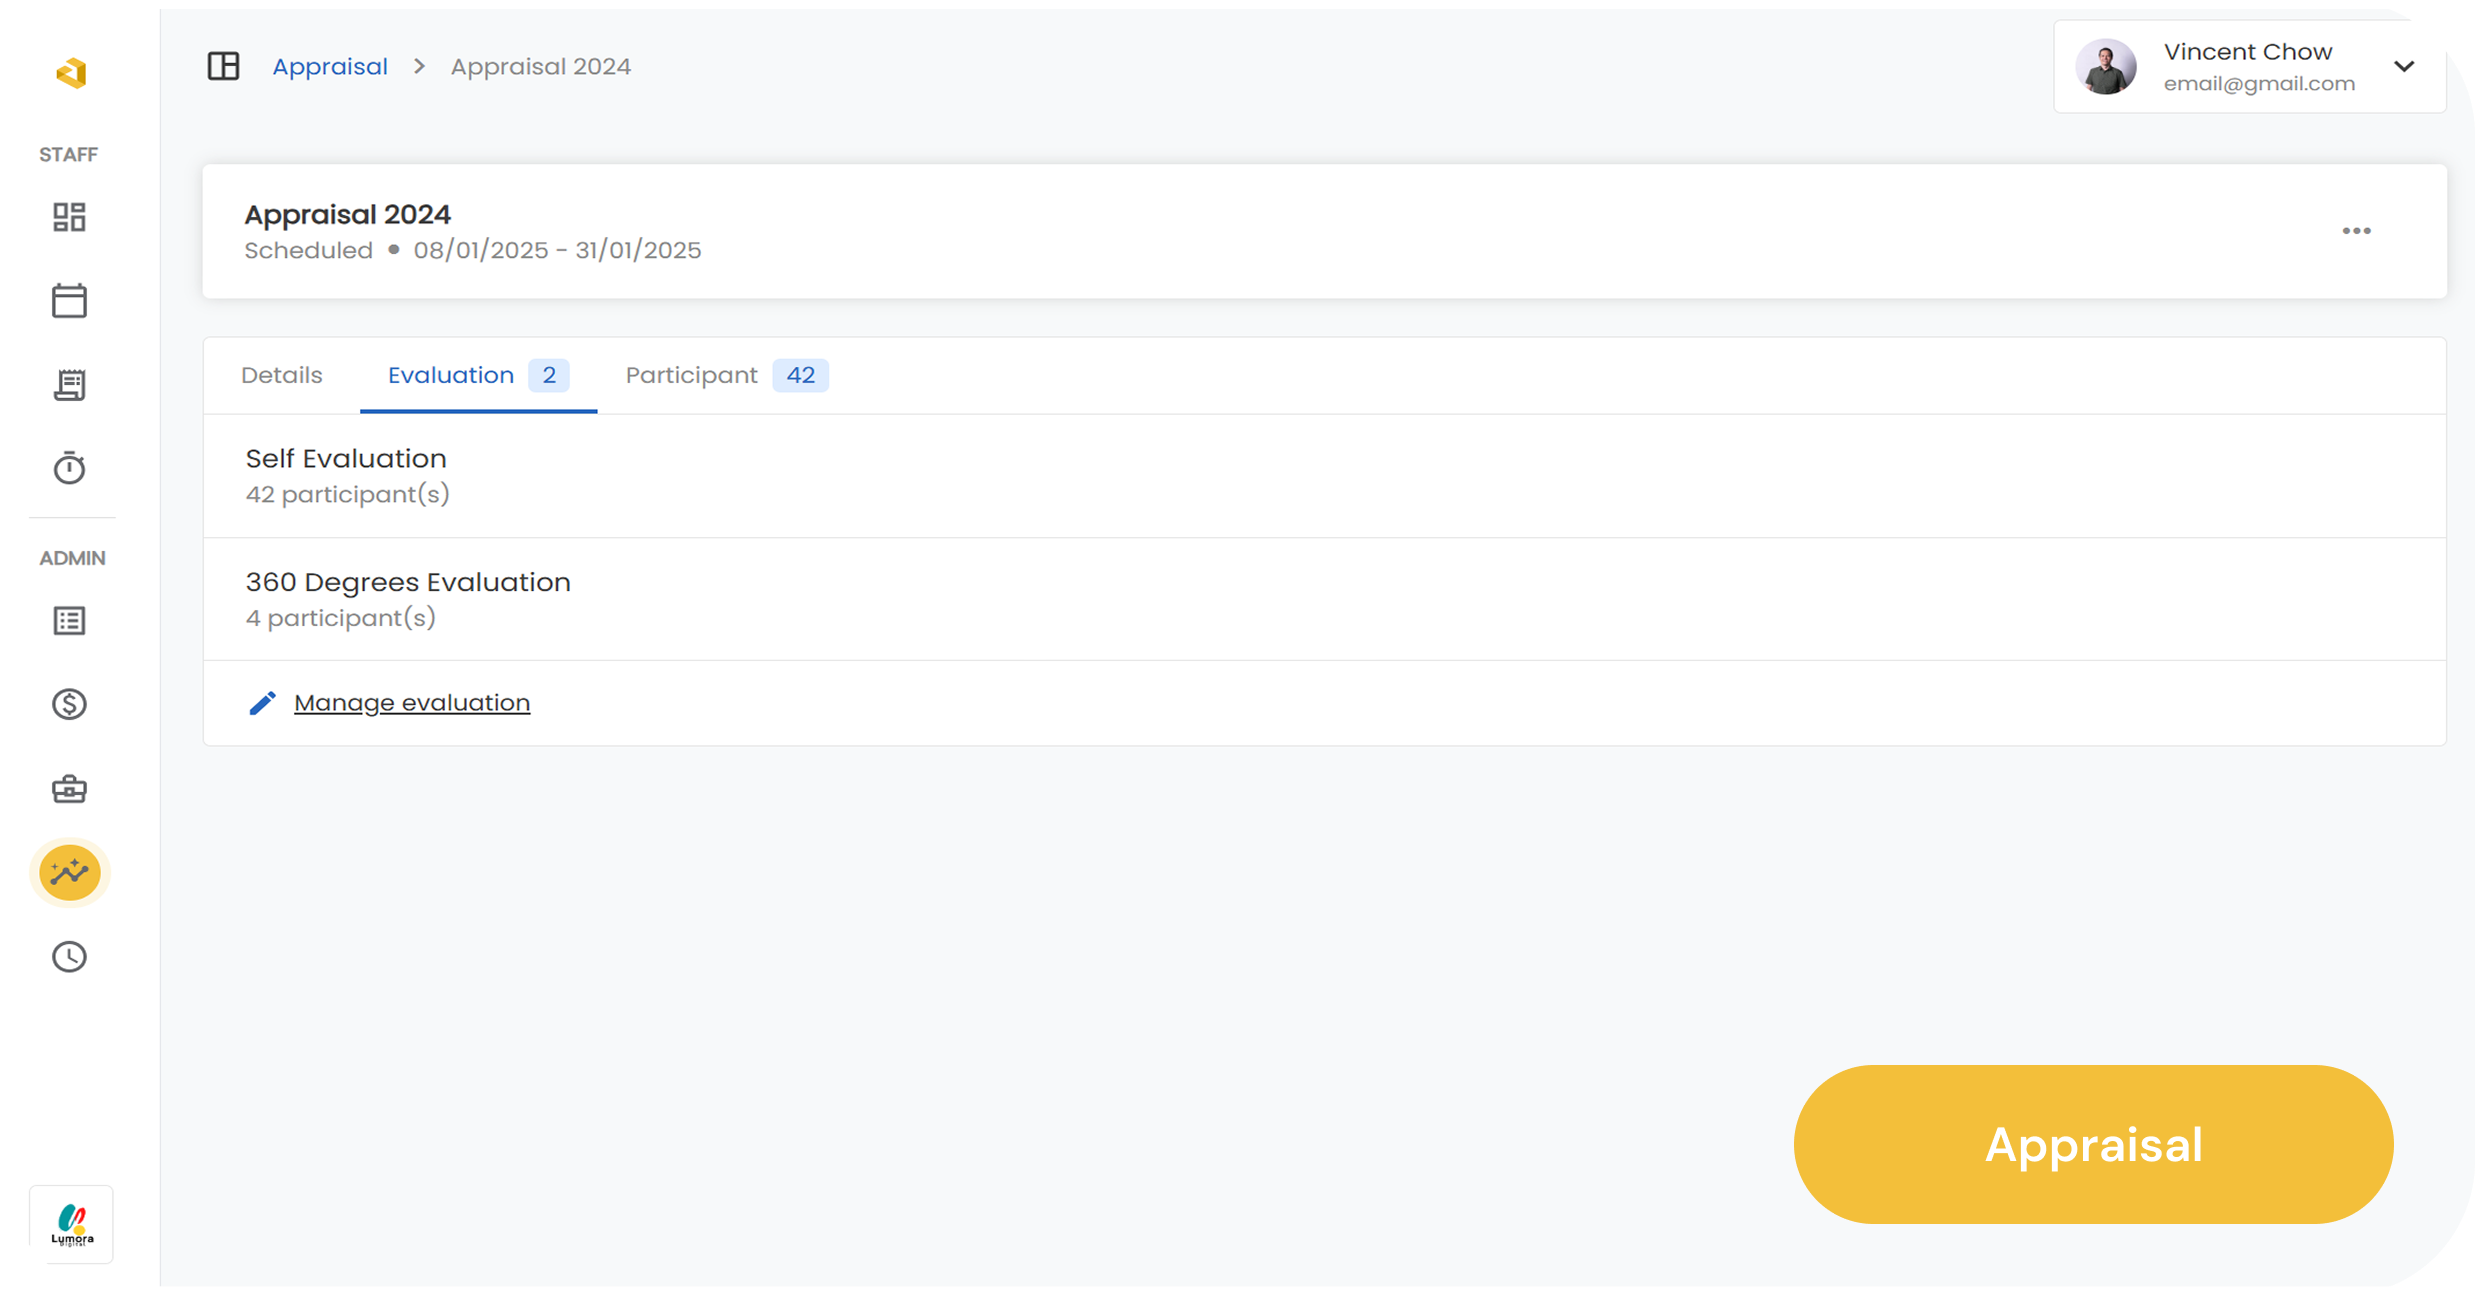Expand the Vincent Chow account dropdown

pyautogui.click(x=2404, y=66)
